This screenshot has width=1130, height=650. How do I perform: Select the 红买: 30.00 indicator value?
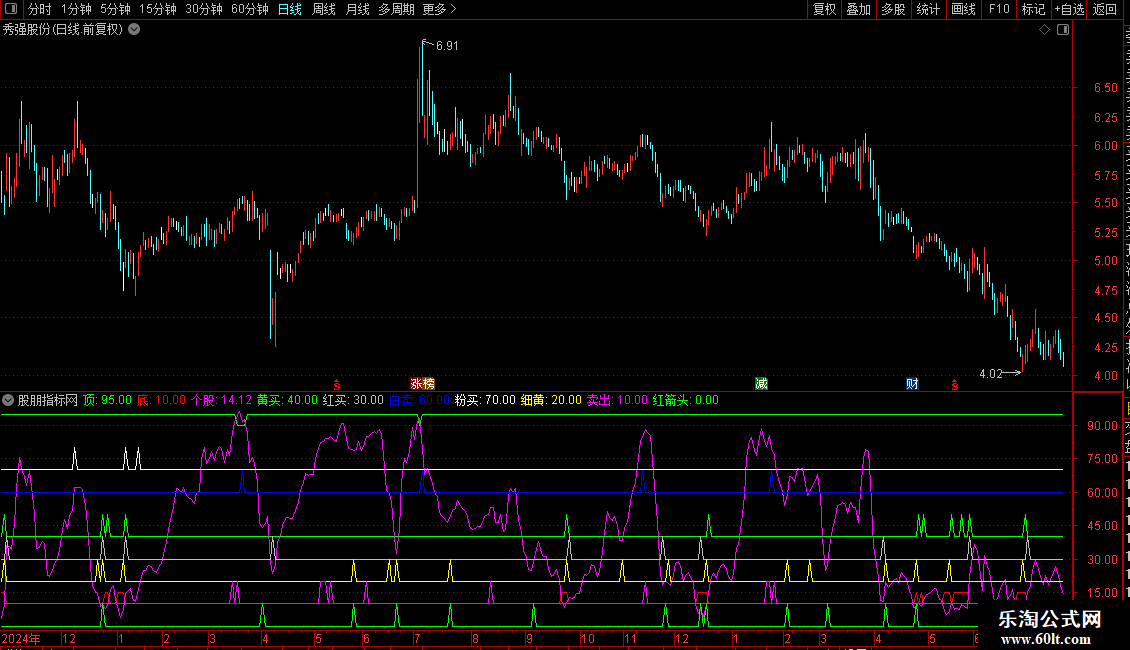click(353, 400)
